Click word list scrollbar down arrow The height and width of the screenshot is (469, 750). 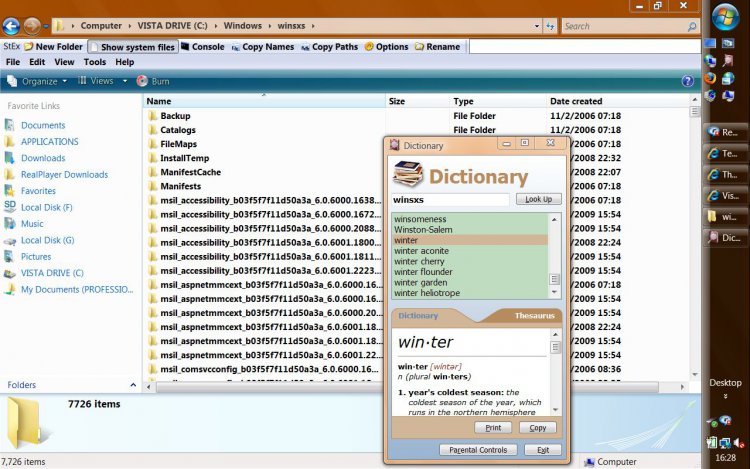(554, 292)
